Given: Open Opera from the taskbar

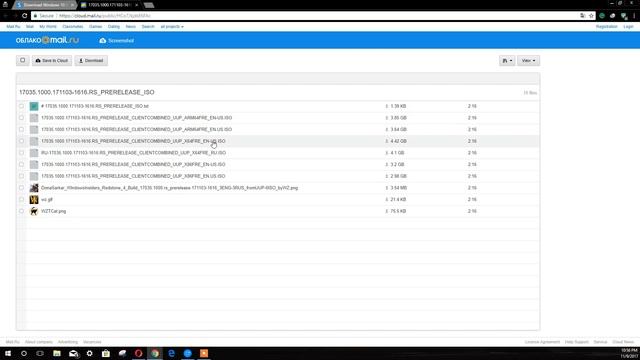Looking at the screenshot, I should coord(138,353).
